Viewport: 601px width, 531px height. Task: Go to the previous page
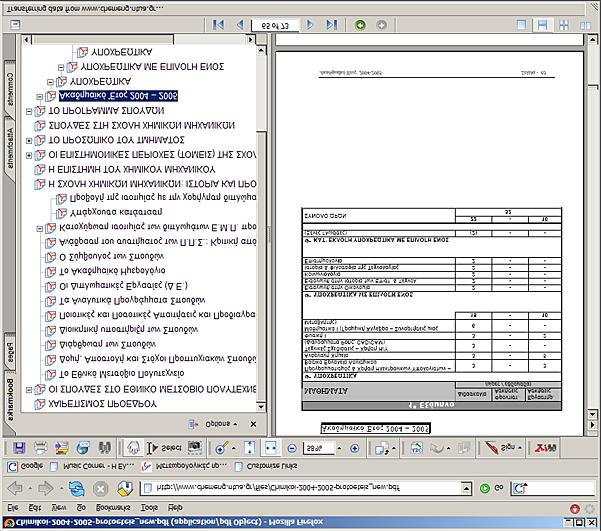240,25
